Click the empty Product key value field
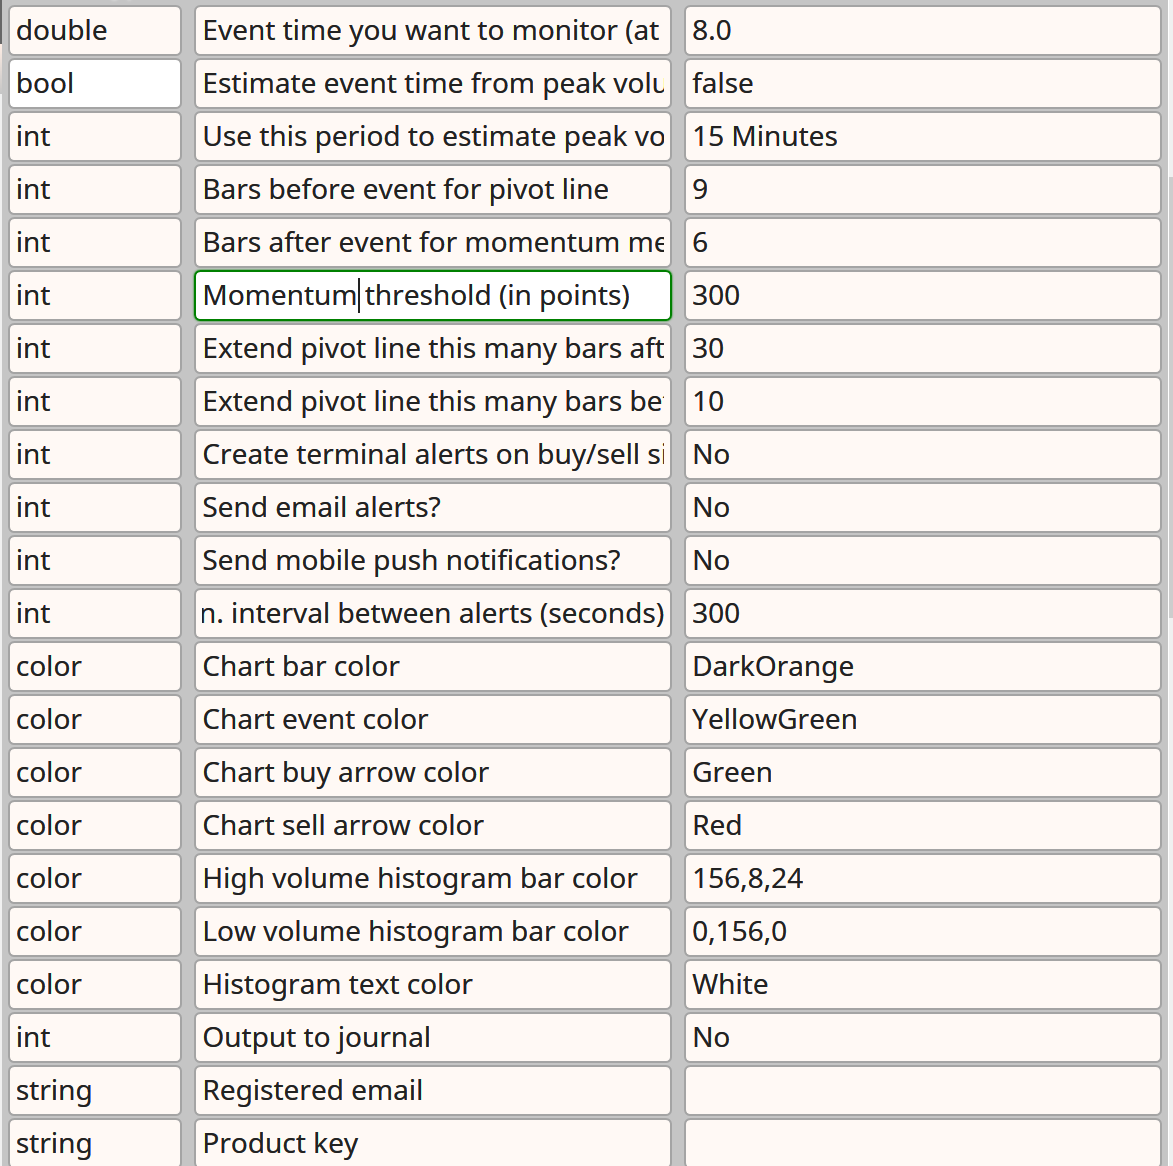 [x=922, y=1143]
